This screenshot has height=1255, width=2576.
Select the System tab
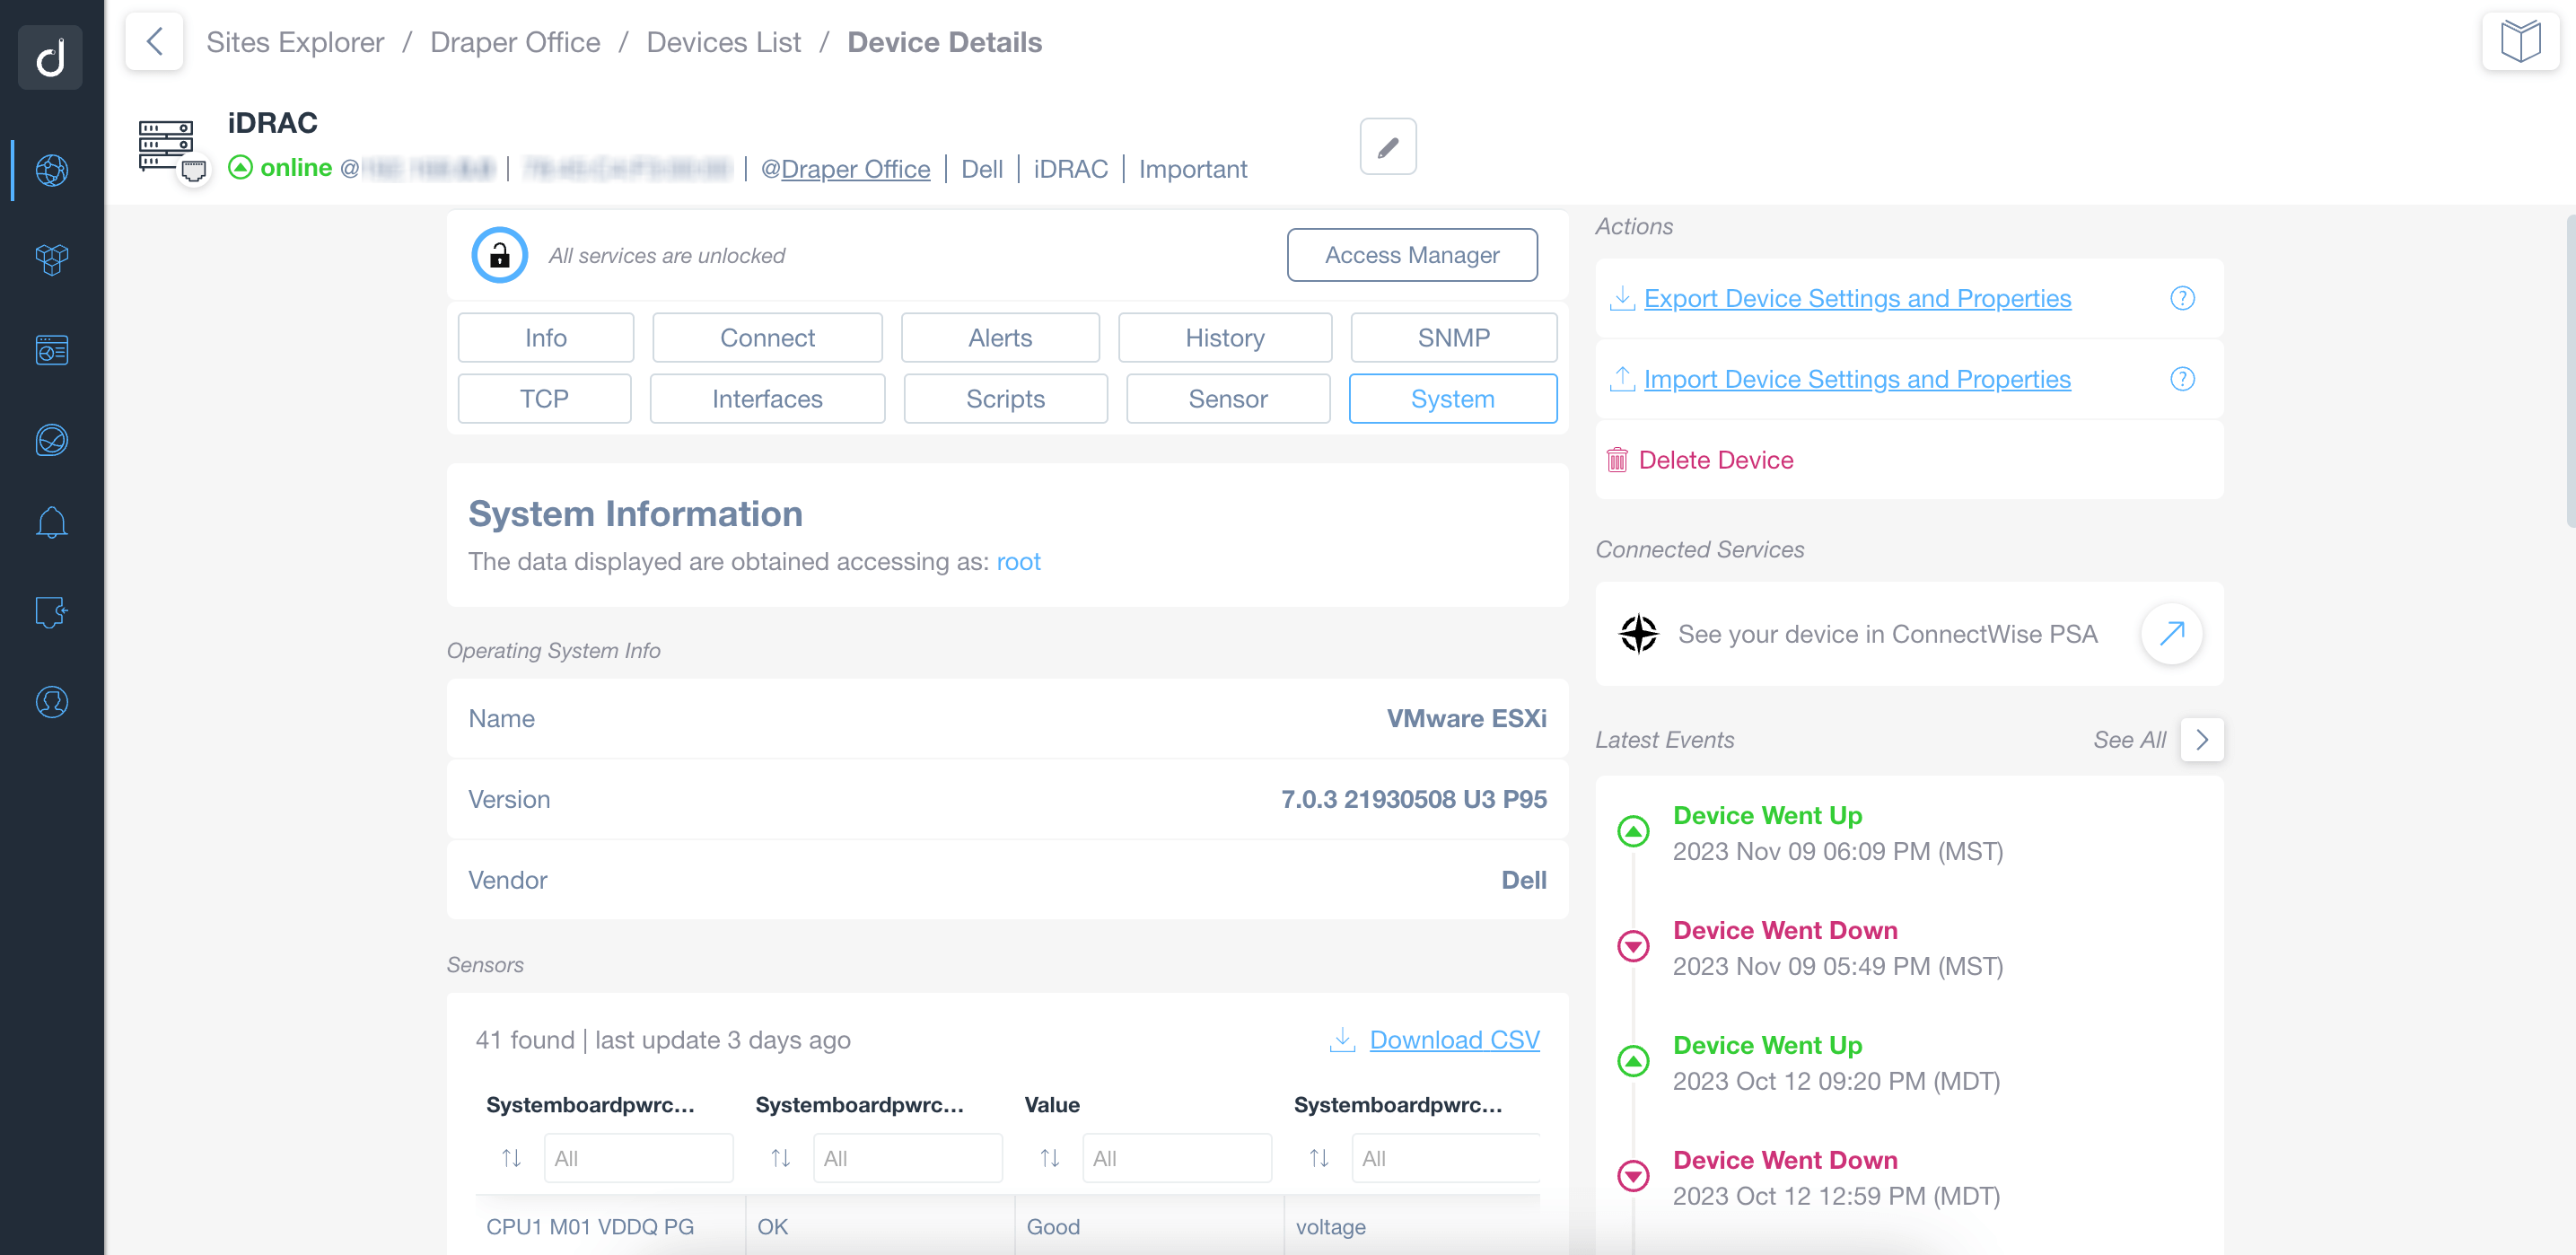[1452, 399]
